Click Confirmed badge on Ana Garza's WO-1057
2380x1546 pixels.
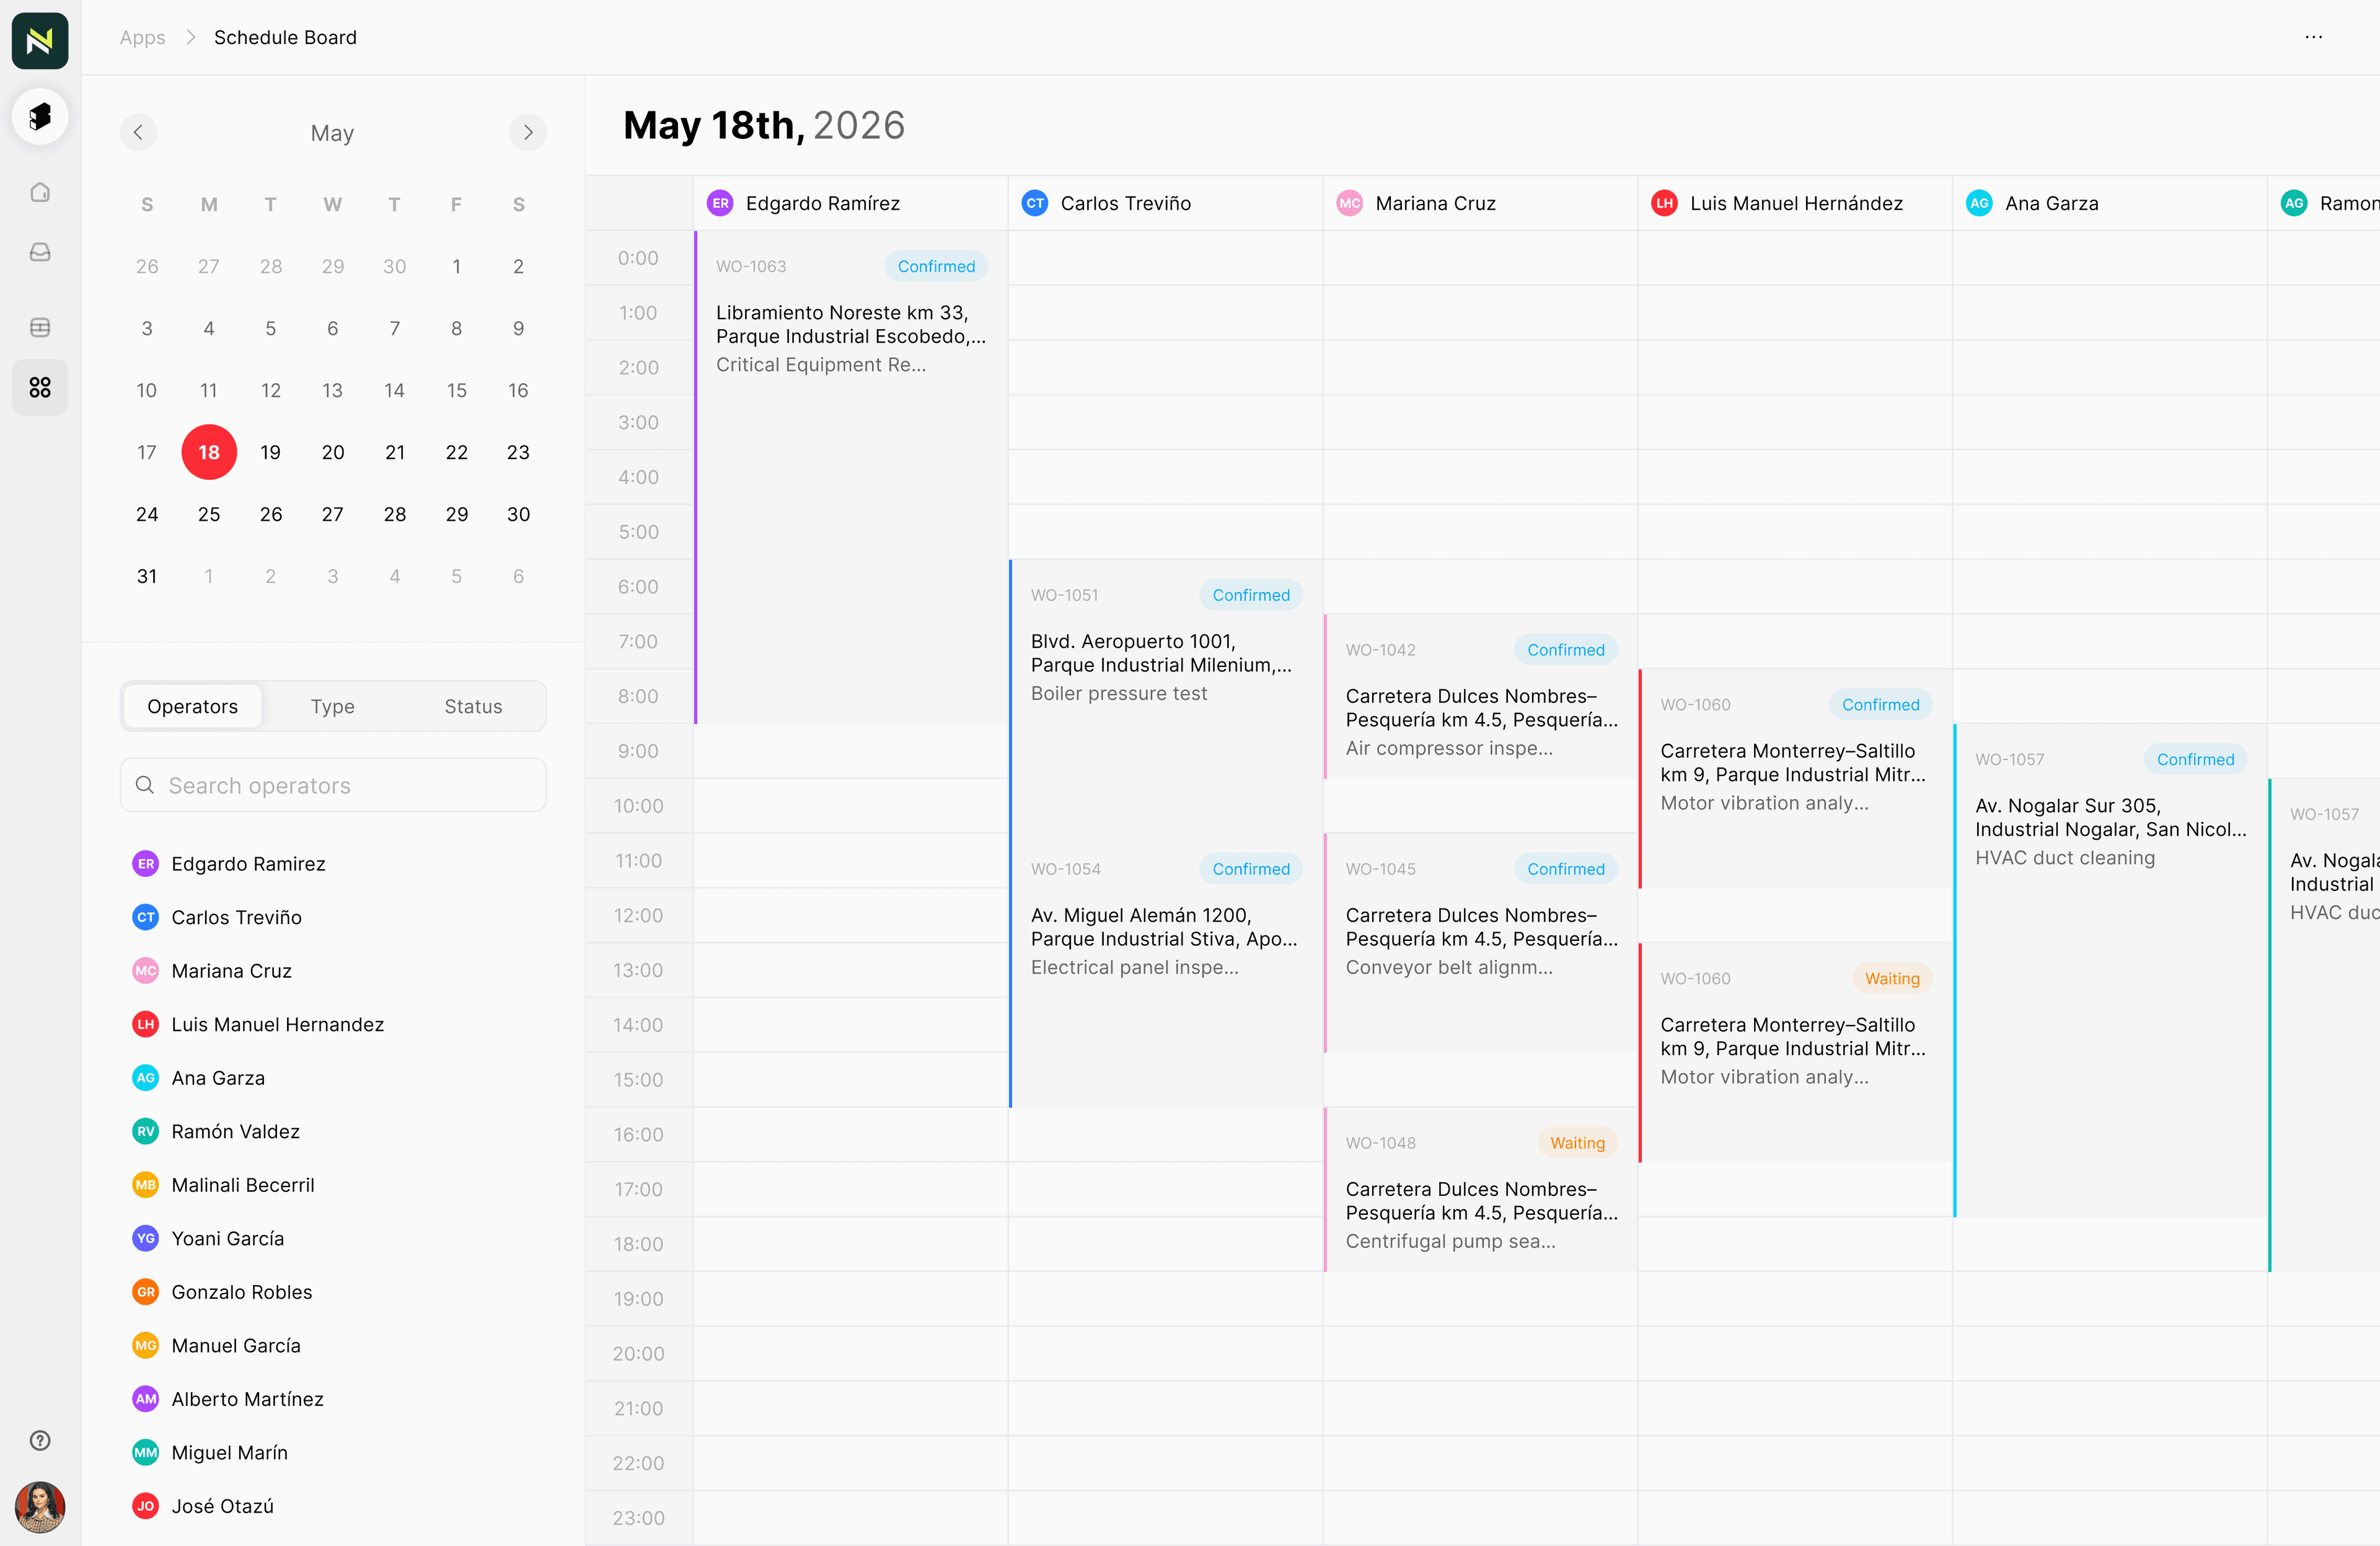coord(2195,759)
